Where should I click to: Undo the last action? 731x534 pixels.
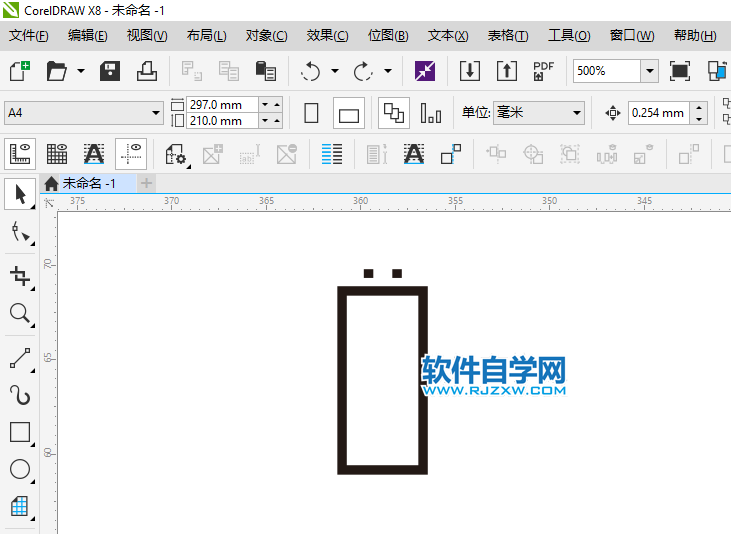click(x=310, y=71)
